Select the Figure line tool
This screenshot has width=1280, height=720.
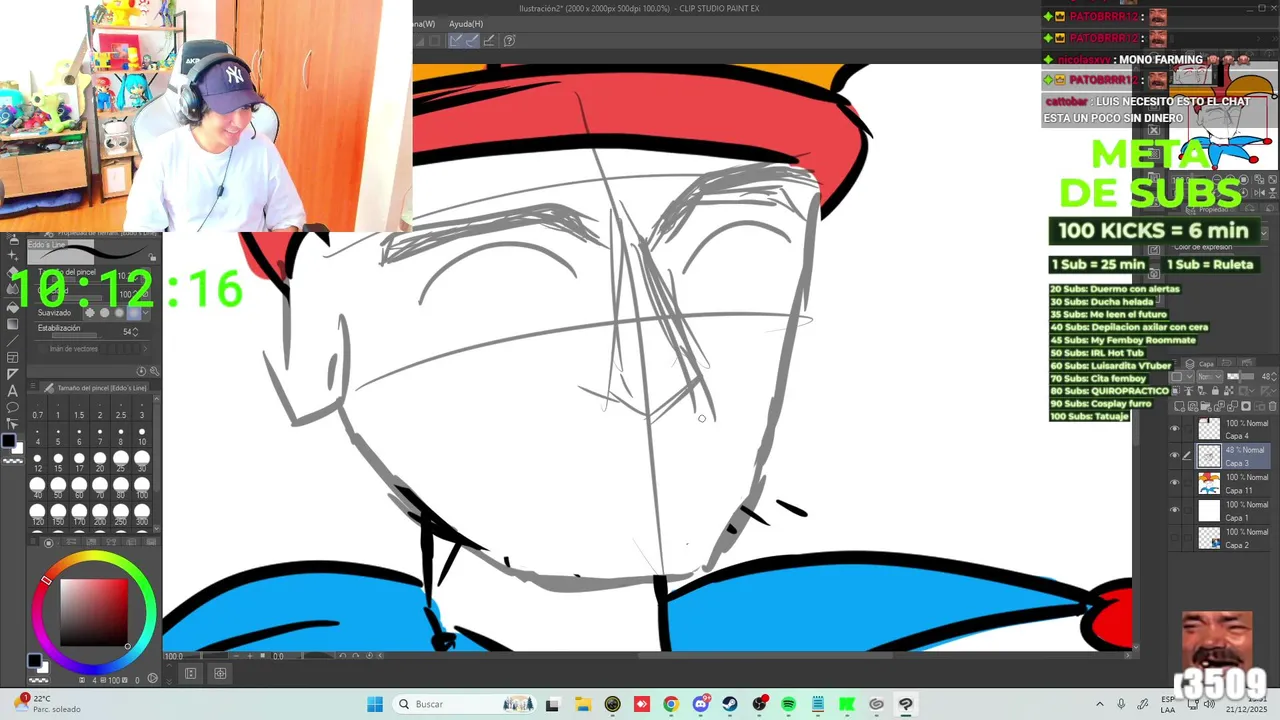click(13, 341)
